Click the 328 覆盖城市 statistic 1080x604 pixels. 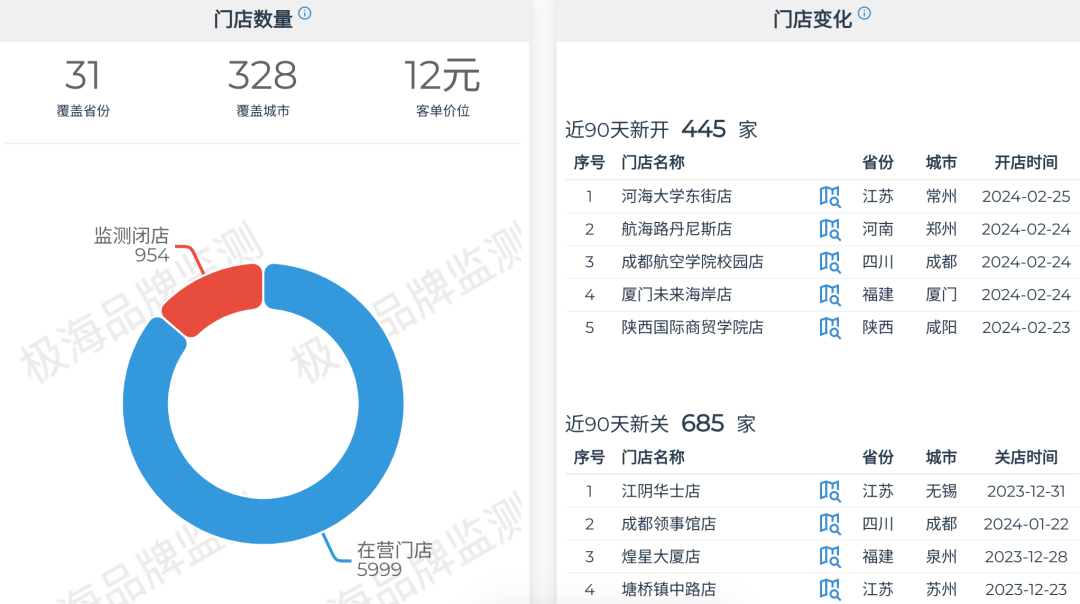click(262, 88)
